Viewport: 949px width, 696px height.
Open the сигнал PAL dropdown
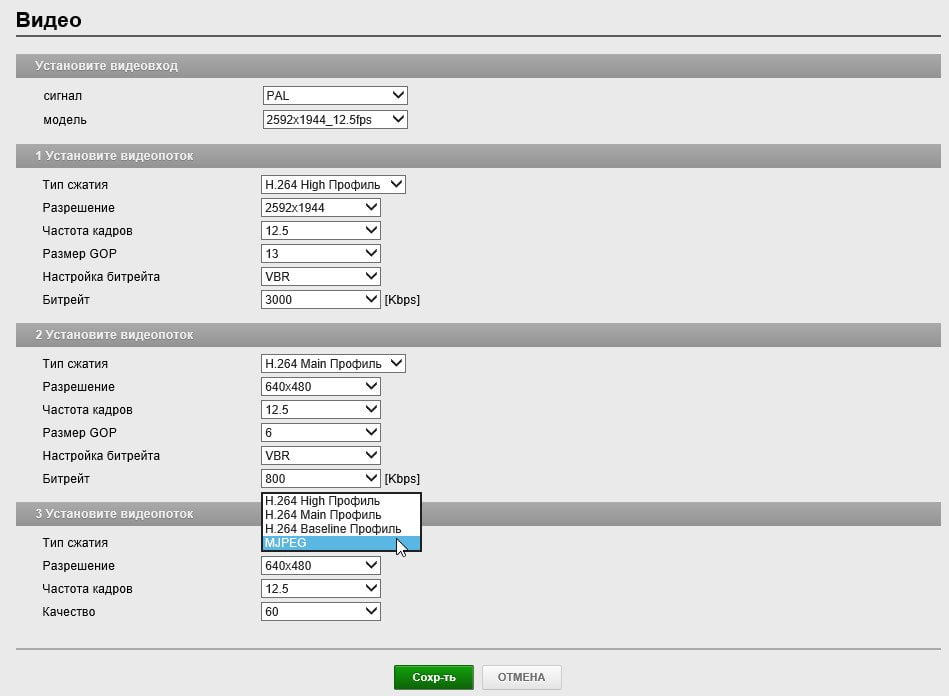click(x=335, y=96)
